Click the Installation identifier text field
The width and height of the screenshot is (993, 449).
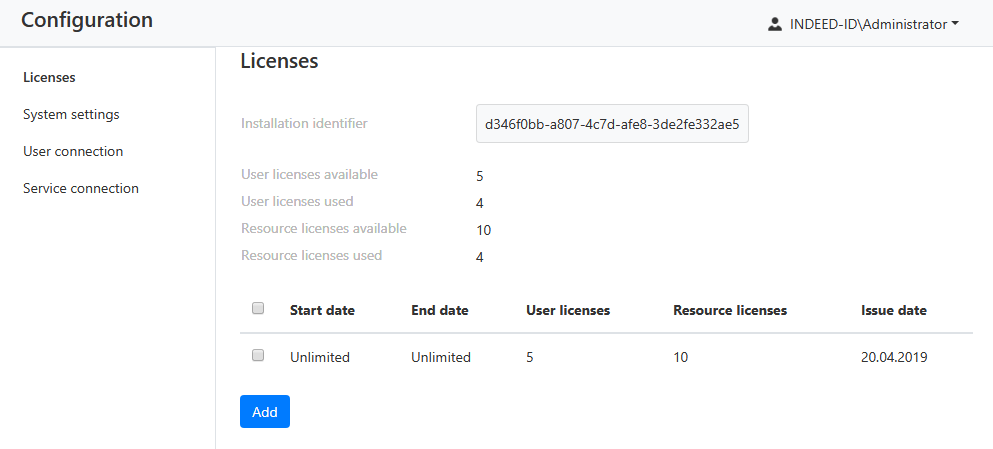pyautogui.click(x=611, y=124)
